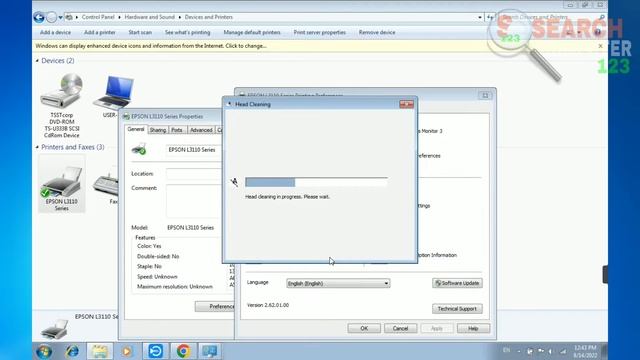Launch Internet Explorer from taskbar

coord(72,351)
